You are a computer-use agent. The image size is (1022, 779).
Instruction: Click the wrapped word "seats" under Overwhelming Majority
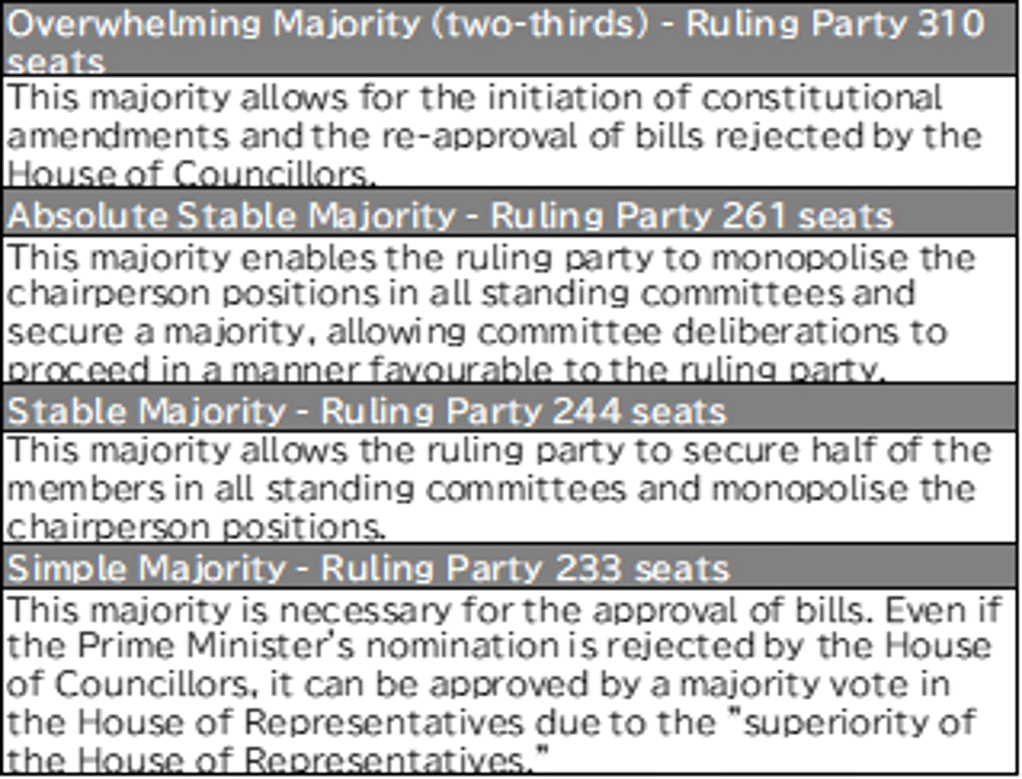point(55,62)
